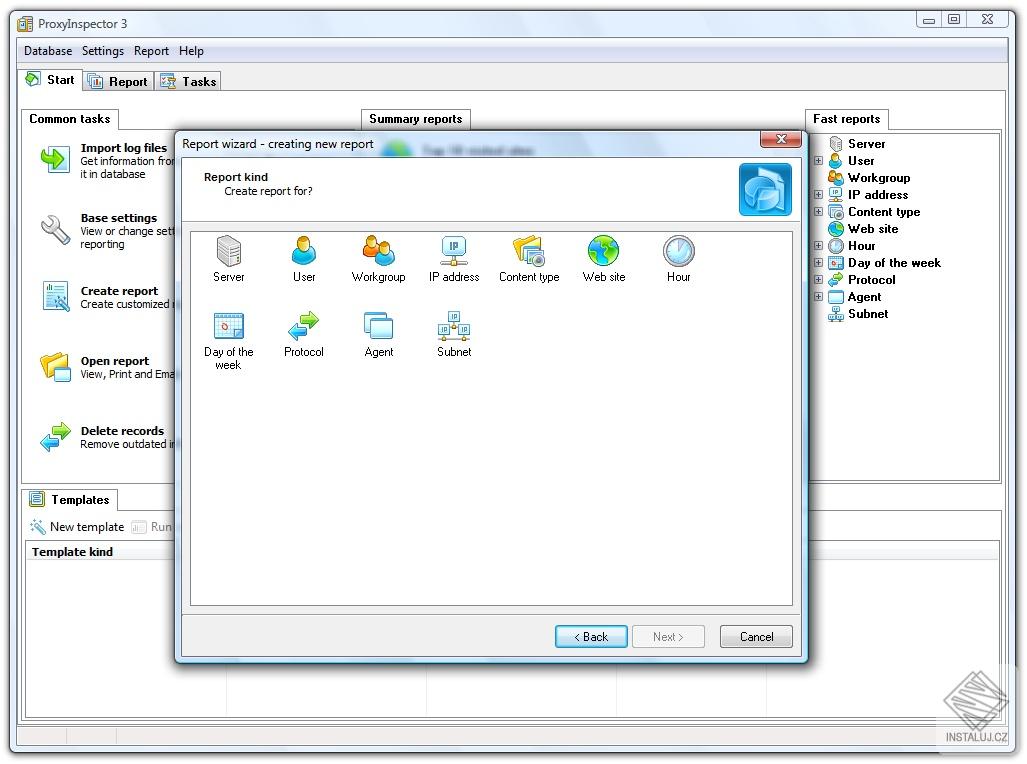
Task: Expand Agent node in Fast reports
Action: [818, 297]
